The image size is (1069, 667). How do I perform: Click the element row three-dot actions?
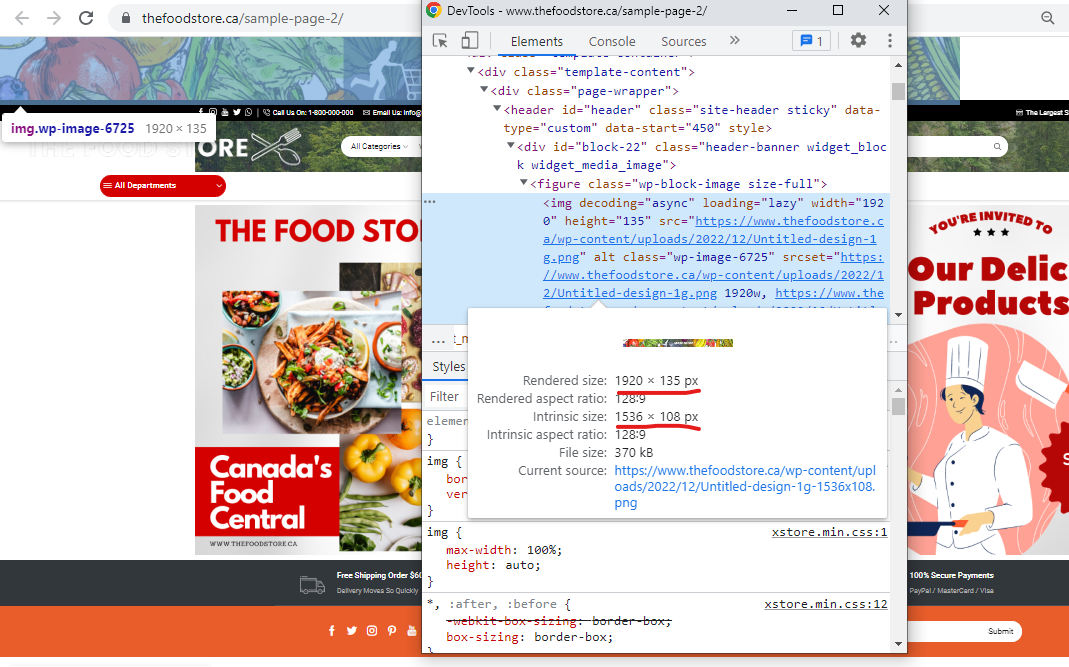[x=430, y=202]
